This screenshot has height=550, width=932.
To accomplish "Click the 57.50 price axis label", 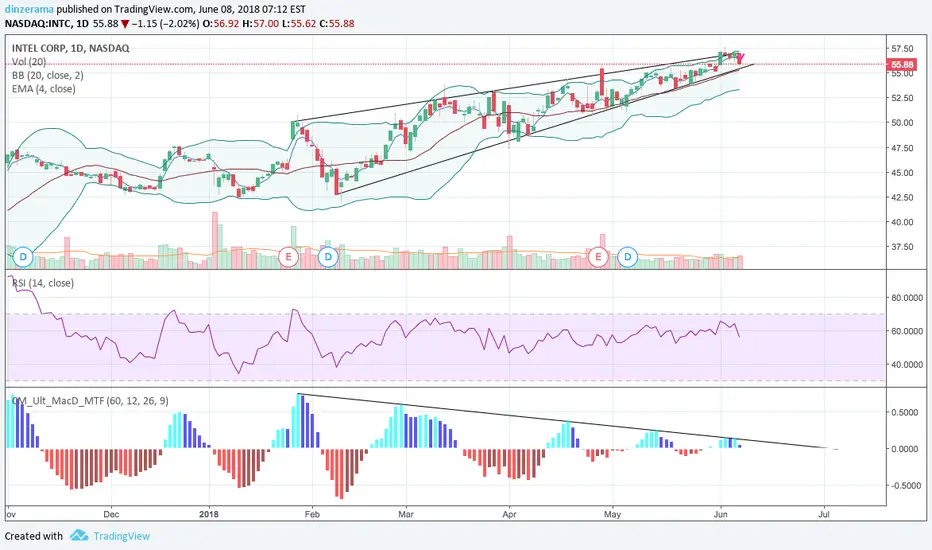I will (x=902, y=49).
